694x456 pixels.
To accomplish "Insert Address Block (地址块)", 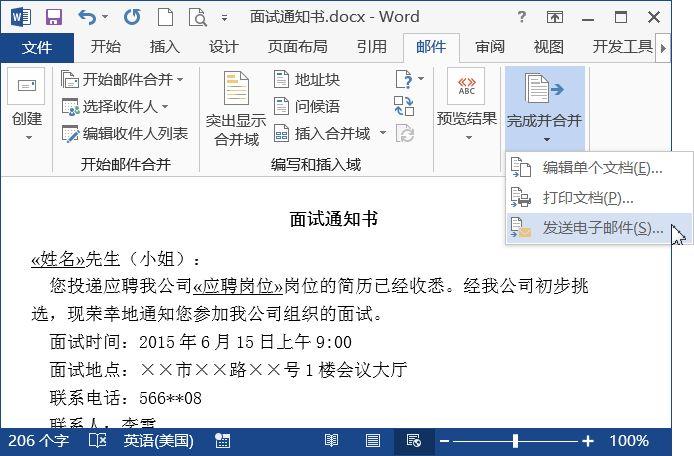I will 307,79.
